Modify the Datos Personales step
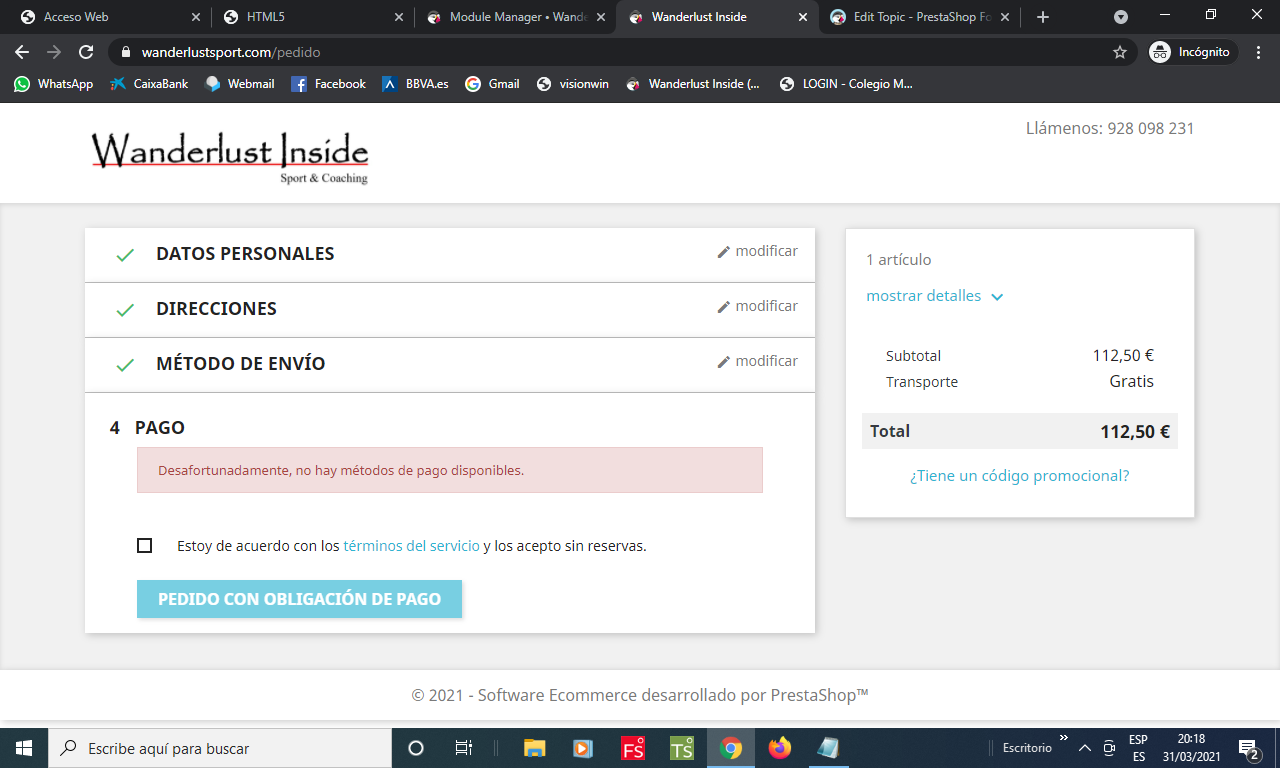This screenshot has height=768, width=1280. (x=758, y=251)
